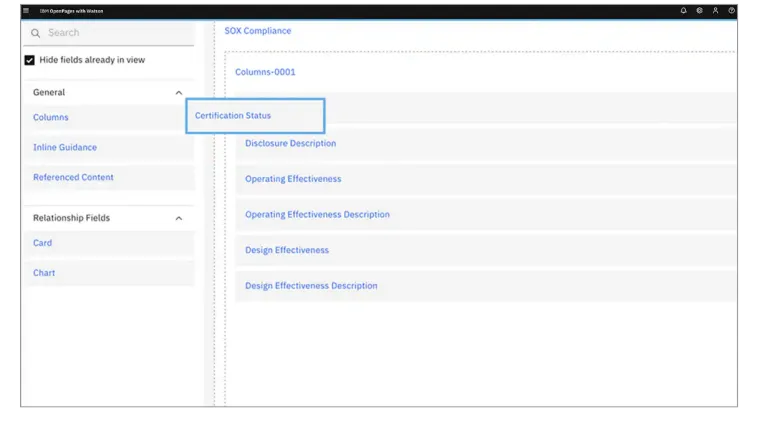Select the Card relationship field

click(x=109, y=243)
